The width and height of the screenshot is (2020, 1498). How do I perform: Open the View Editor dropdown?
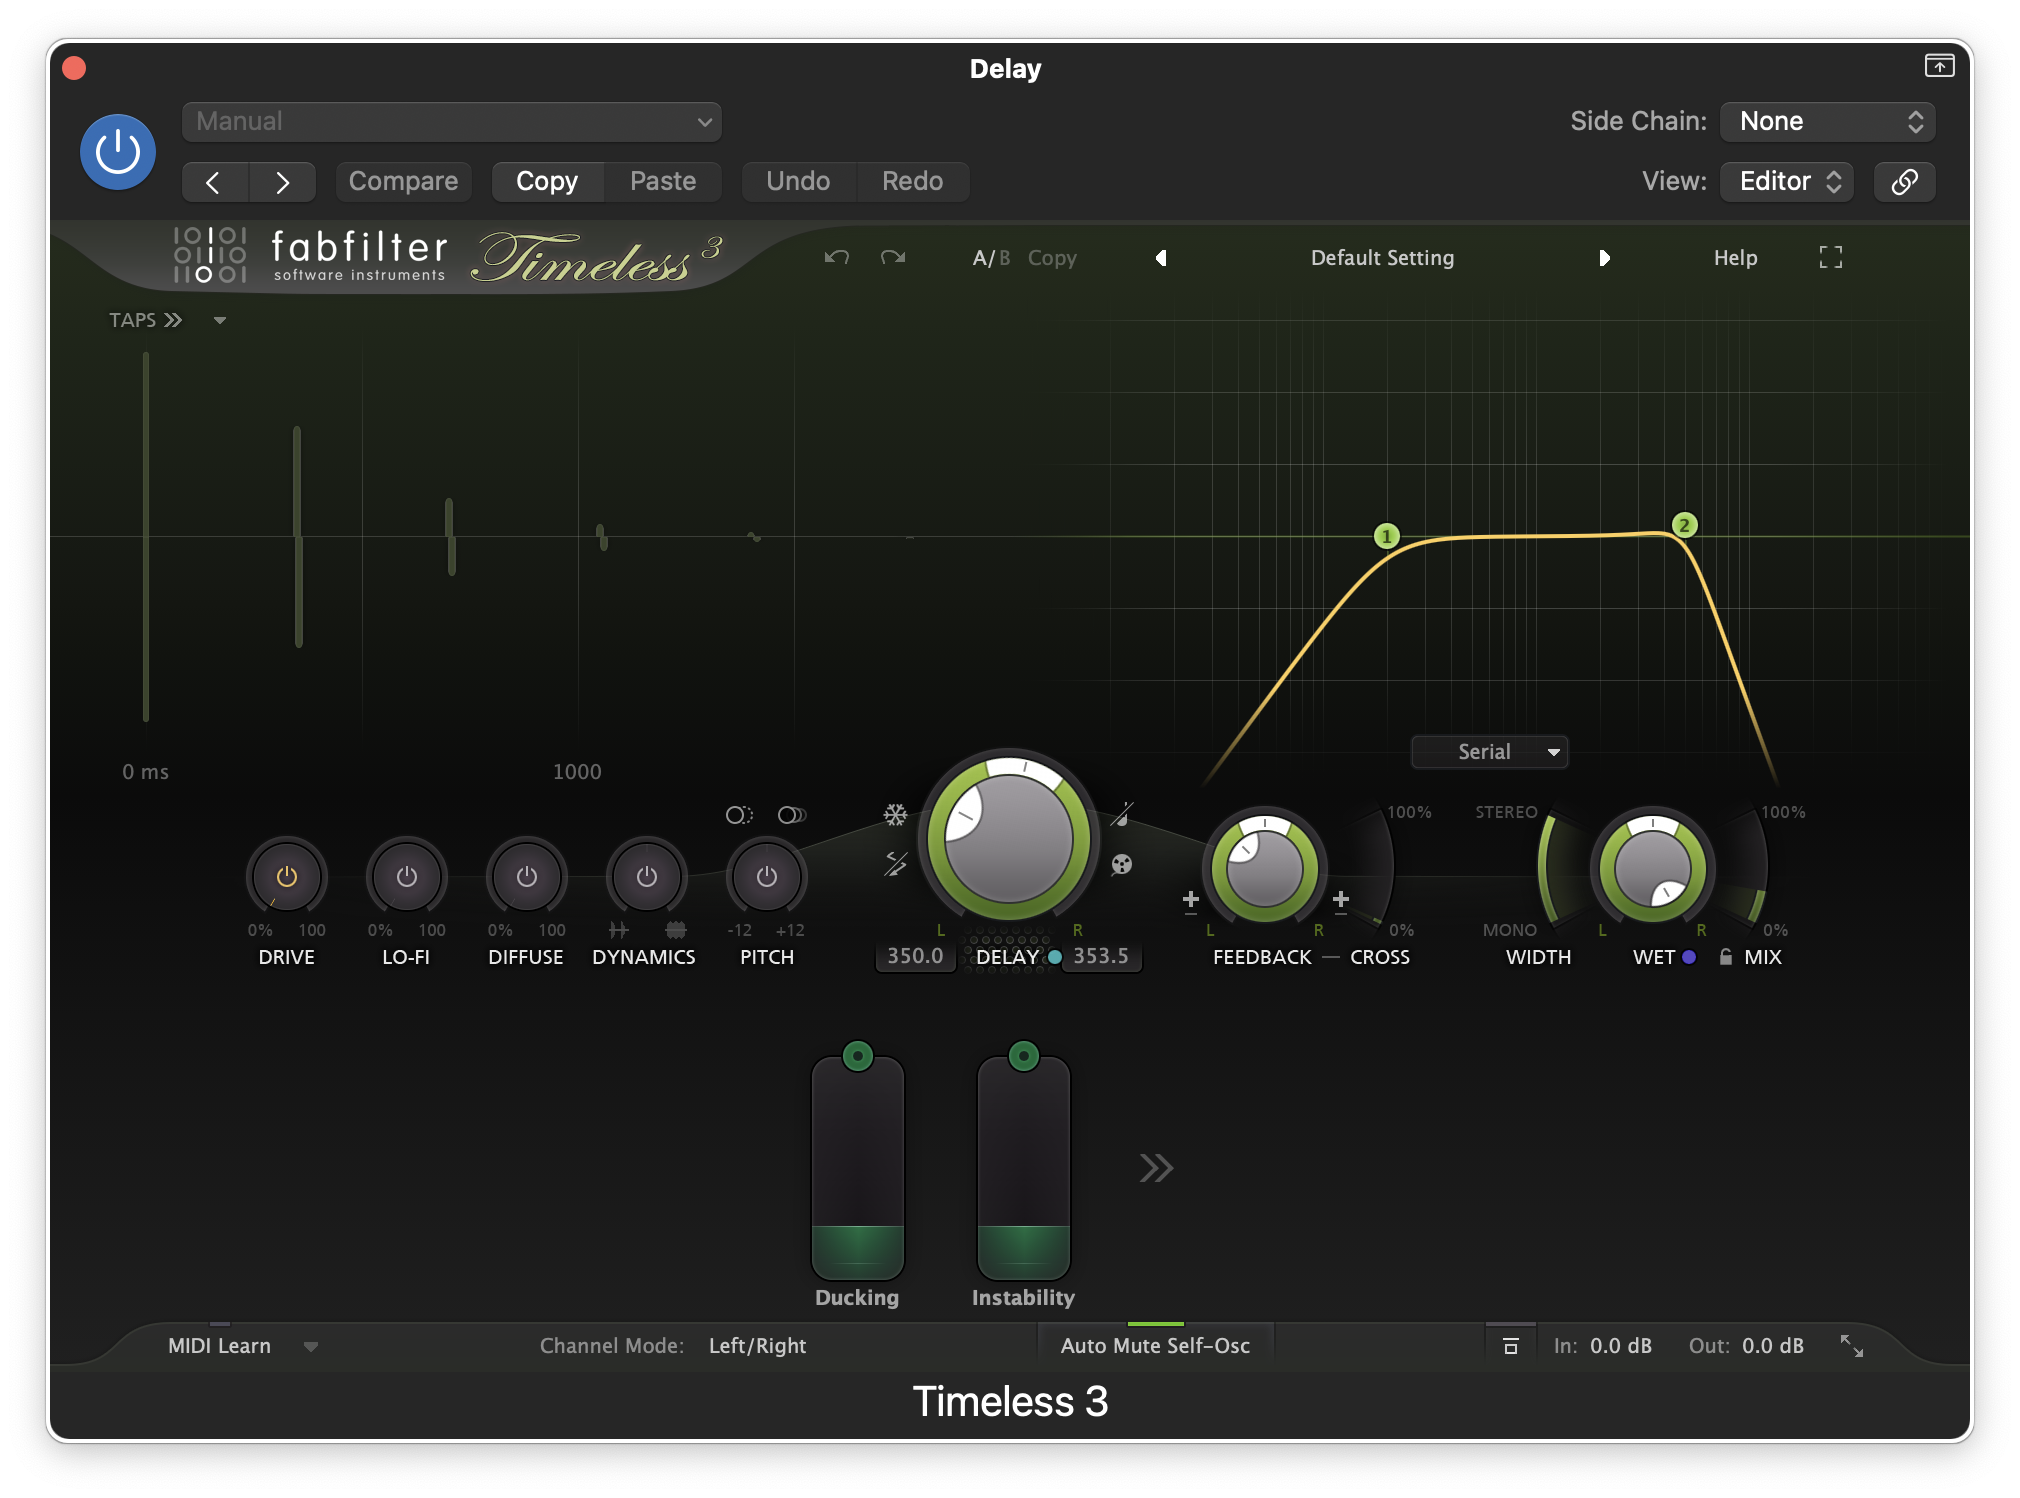[1788, 181]
